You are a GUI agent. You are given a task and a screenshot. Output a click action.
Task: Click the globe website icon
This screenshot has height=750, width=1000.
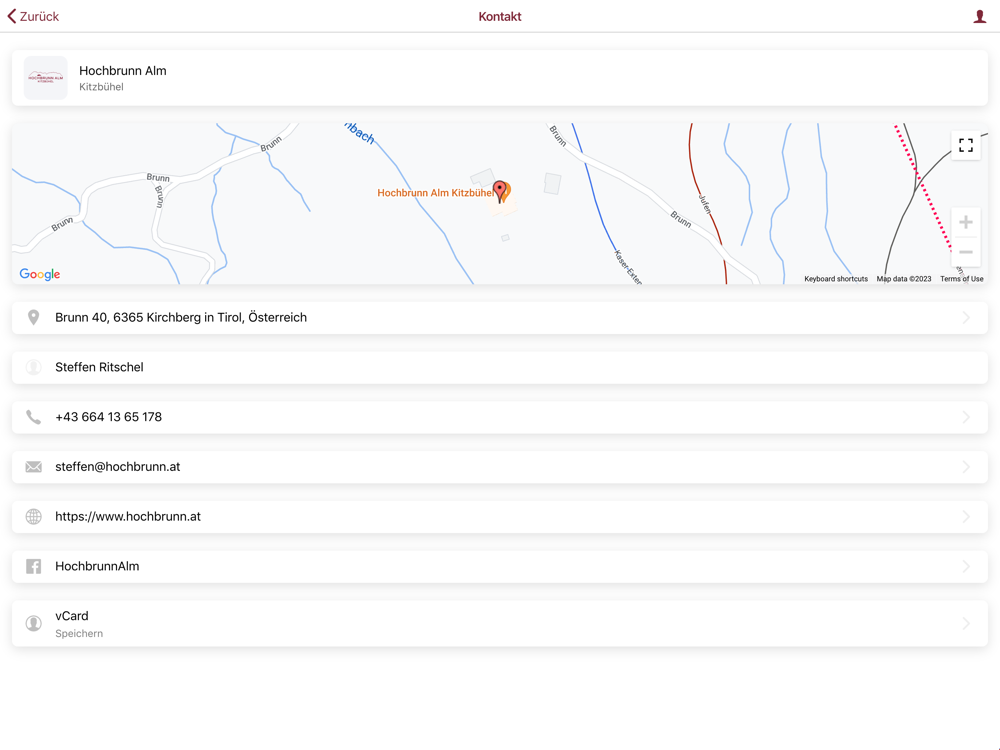pos(33,517)
